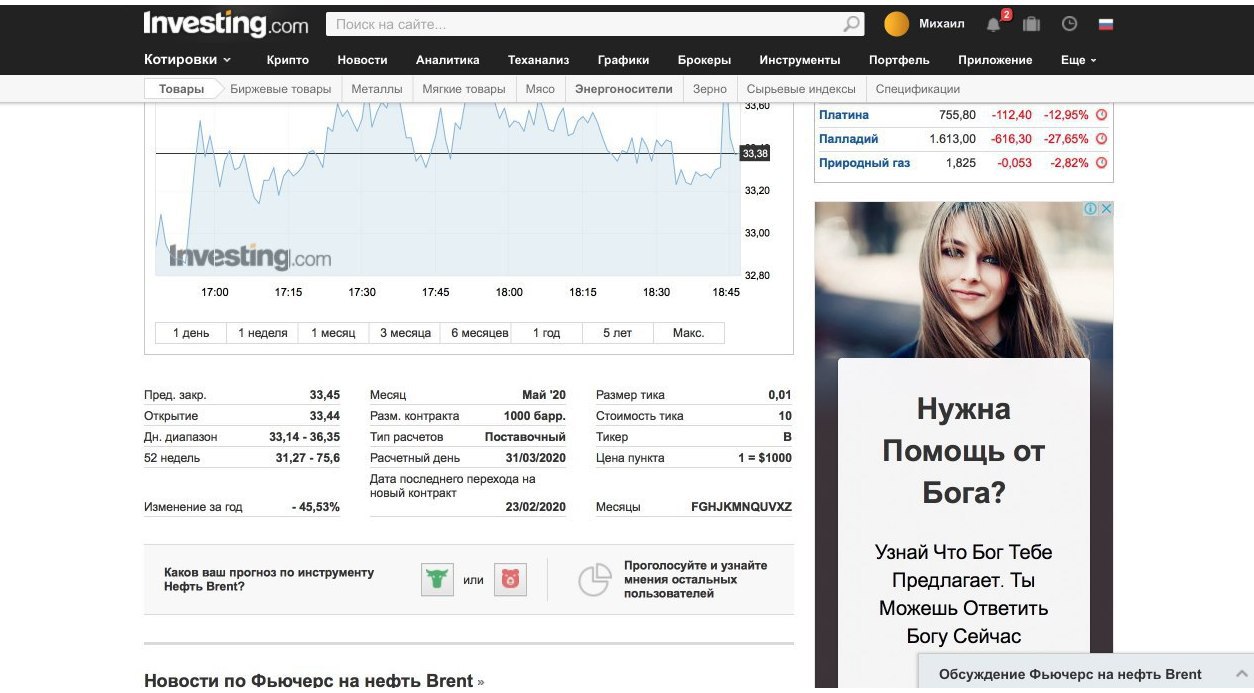Set chart range to 1 день
Image resolution: width=1254 pixels, height=693 pixels.
[x=191, y=333]
